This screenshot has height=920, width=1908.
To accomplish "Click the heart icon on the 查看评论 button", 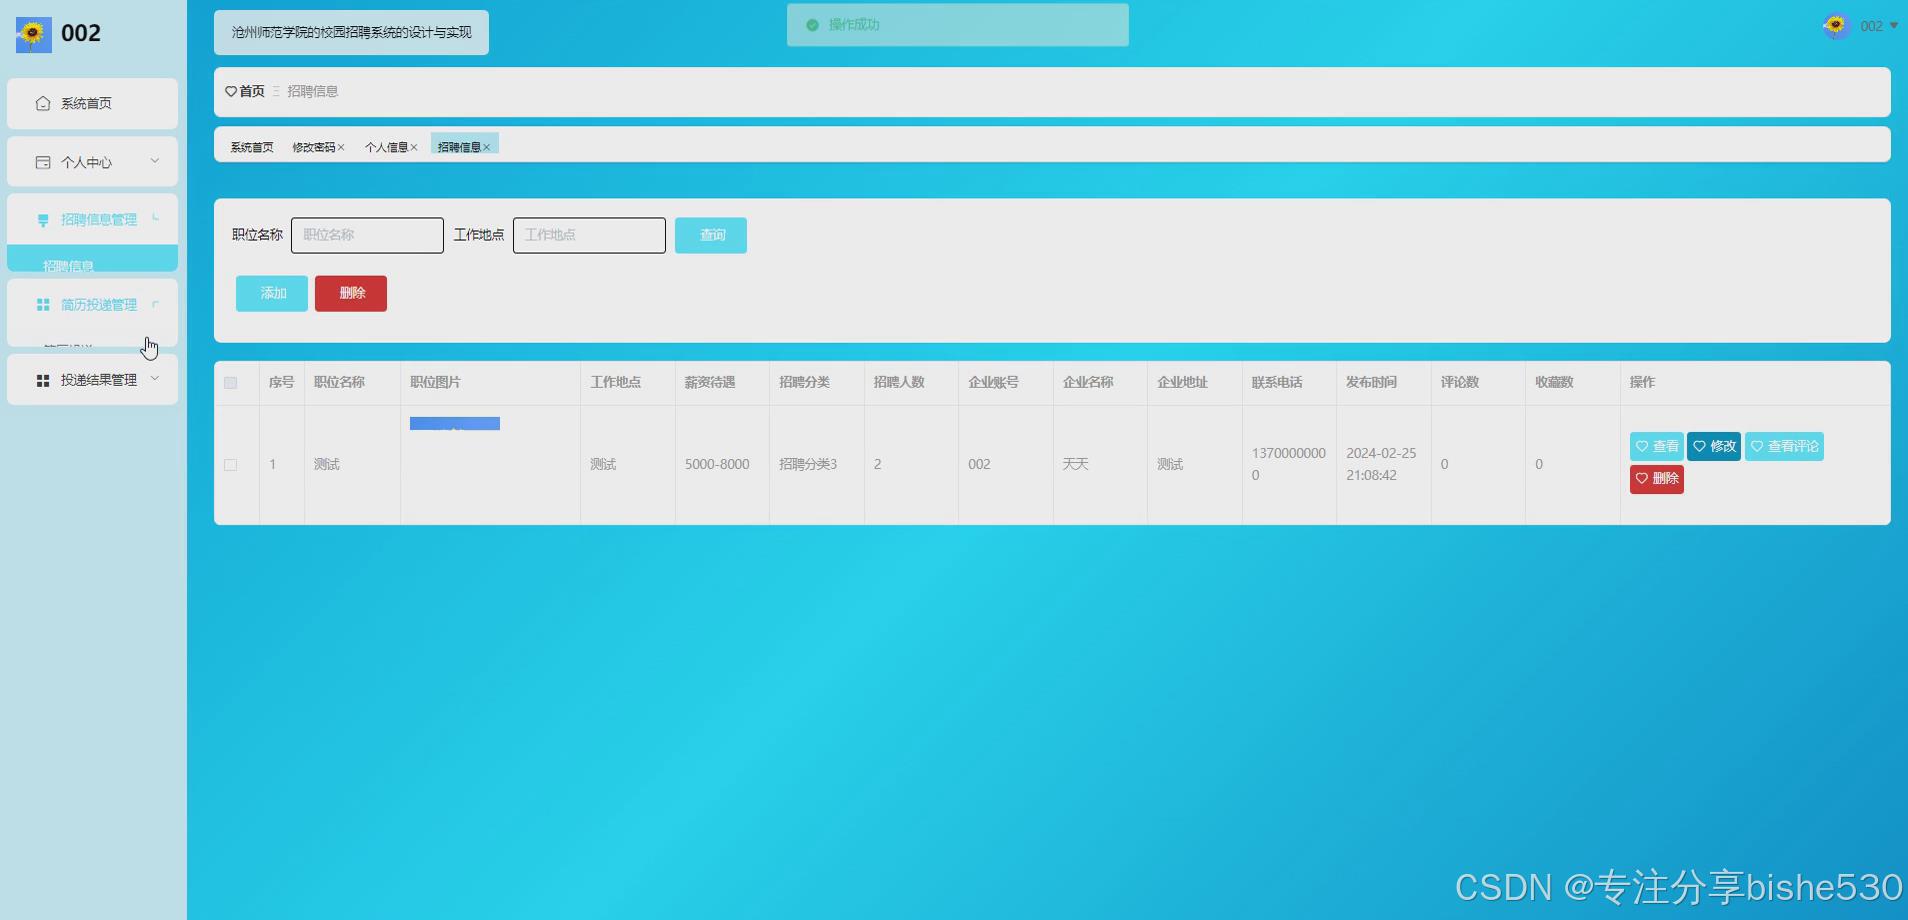I will [x=1757, y=446].
